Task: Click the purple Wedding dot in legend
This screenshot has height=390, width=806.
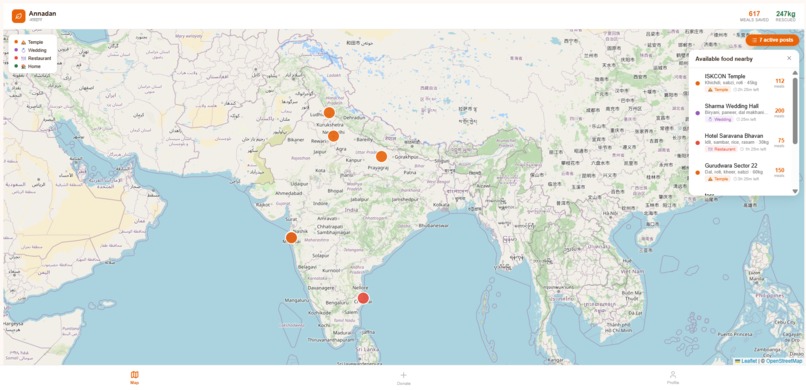Action: (x=16, y=50)
